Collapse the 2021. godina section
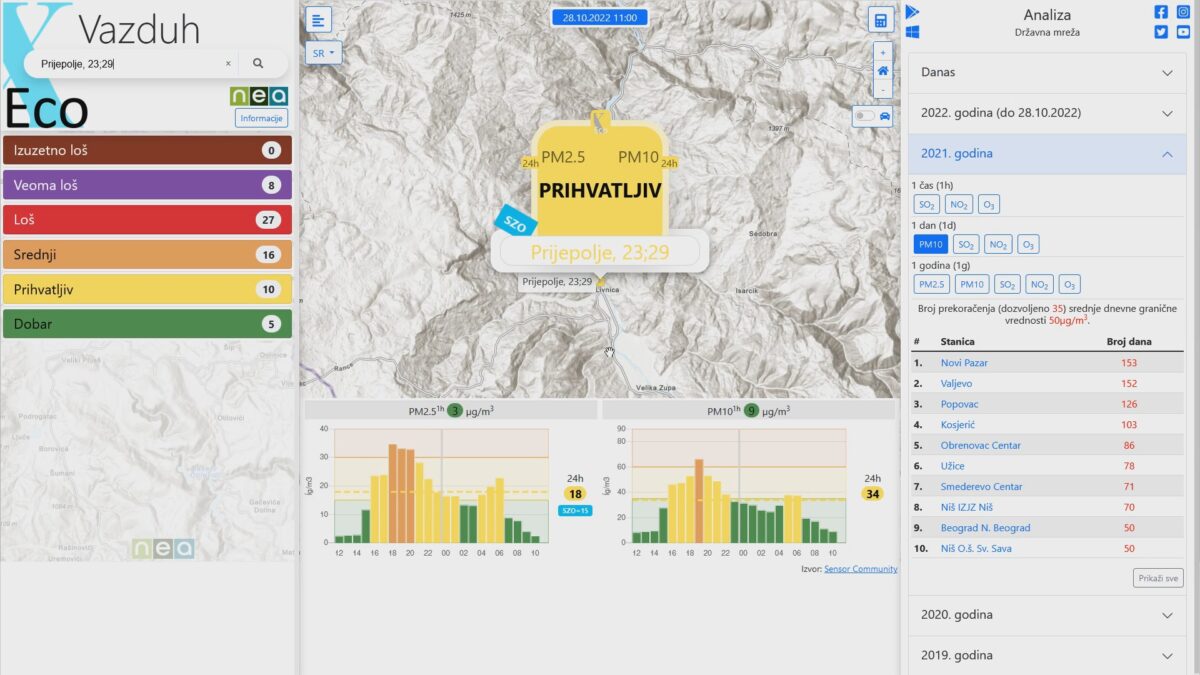This screenshot has width=1200, height=675. [1047, 154]
